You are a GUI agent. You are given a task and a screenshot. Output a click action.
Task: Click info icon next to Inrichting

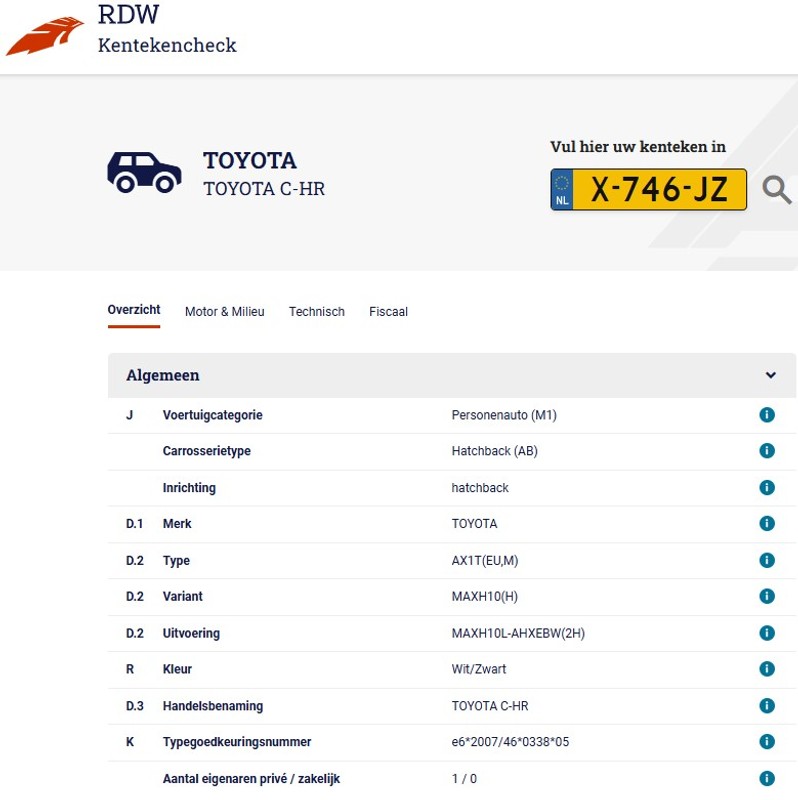[767, 488]
